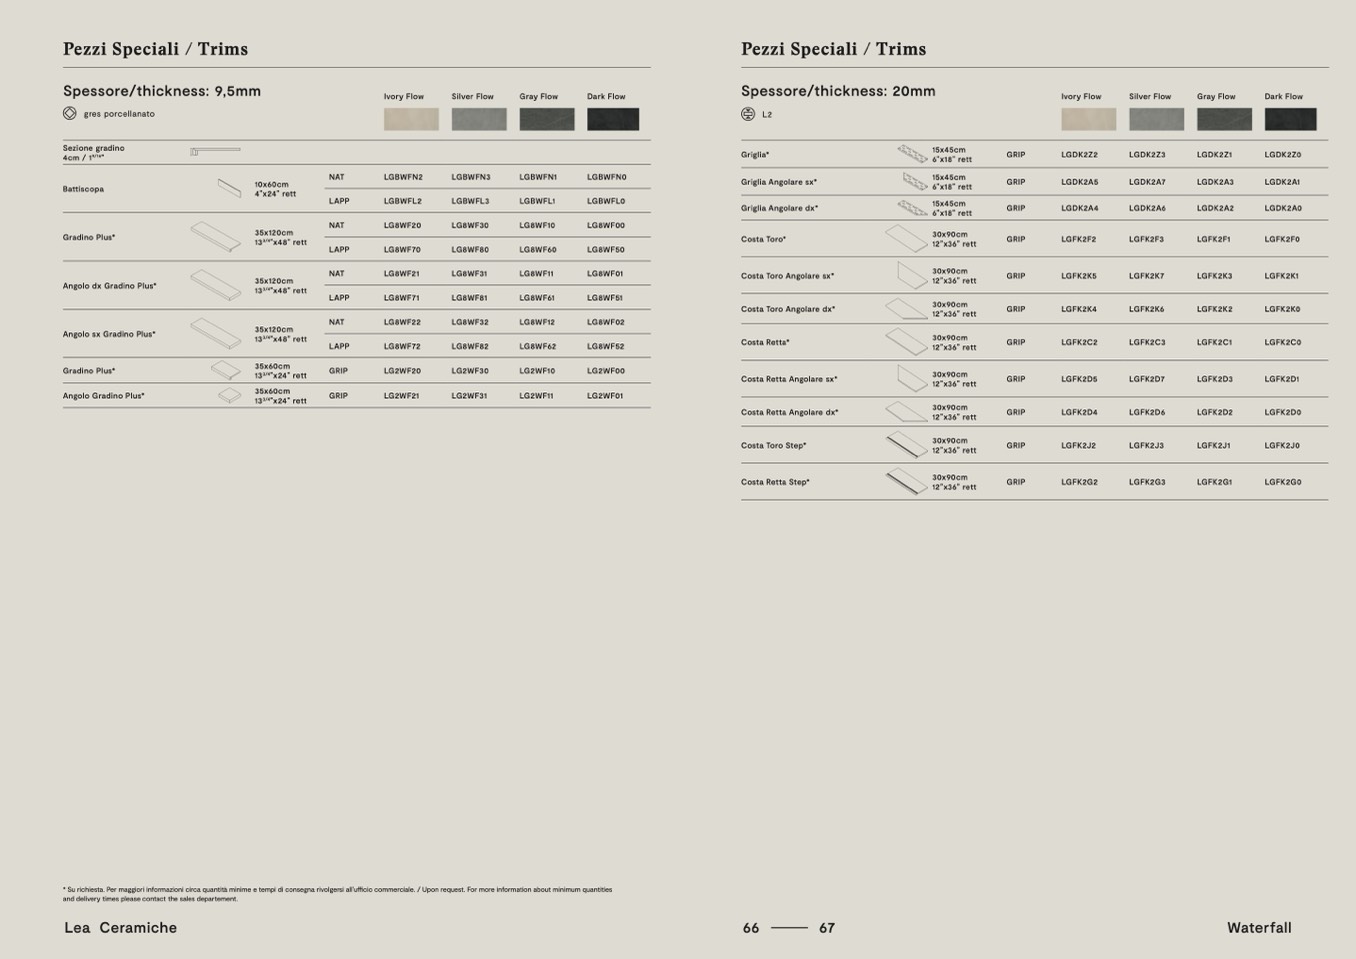This screenshot has width=1356, height=959.
Task: Select the Gray Flow swatch in 9,5mm table
Action: pos(546,119)
